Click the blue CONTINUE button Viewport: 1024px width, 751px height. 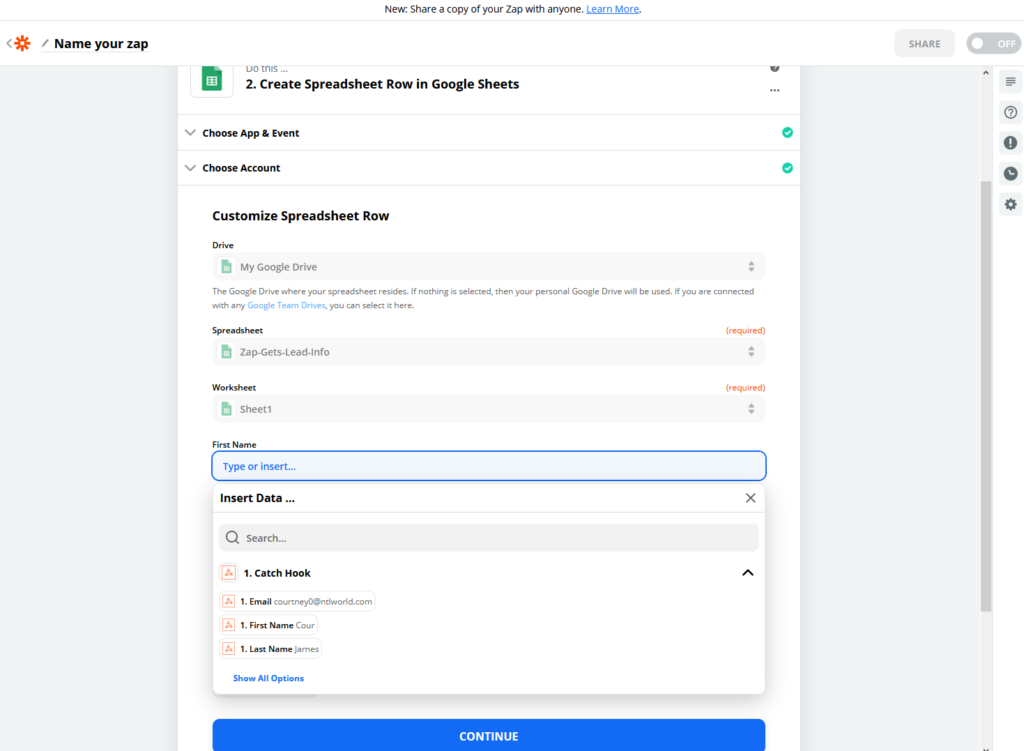pyautogui.click(x=488, y=735)
